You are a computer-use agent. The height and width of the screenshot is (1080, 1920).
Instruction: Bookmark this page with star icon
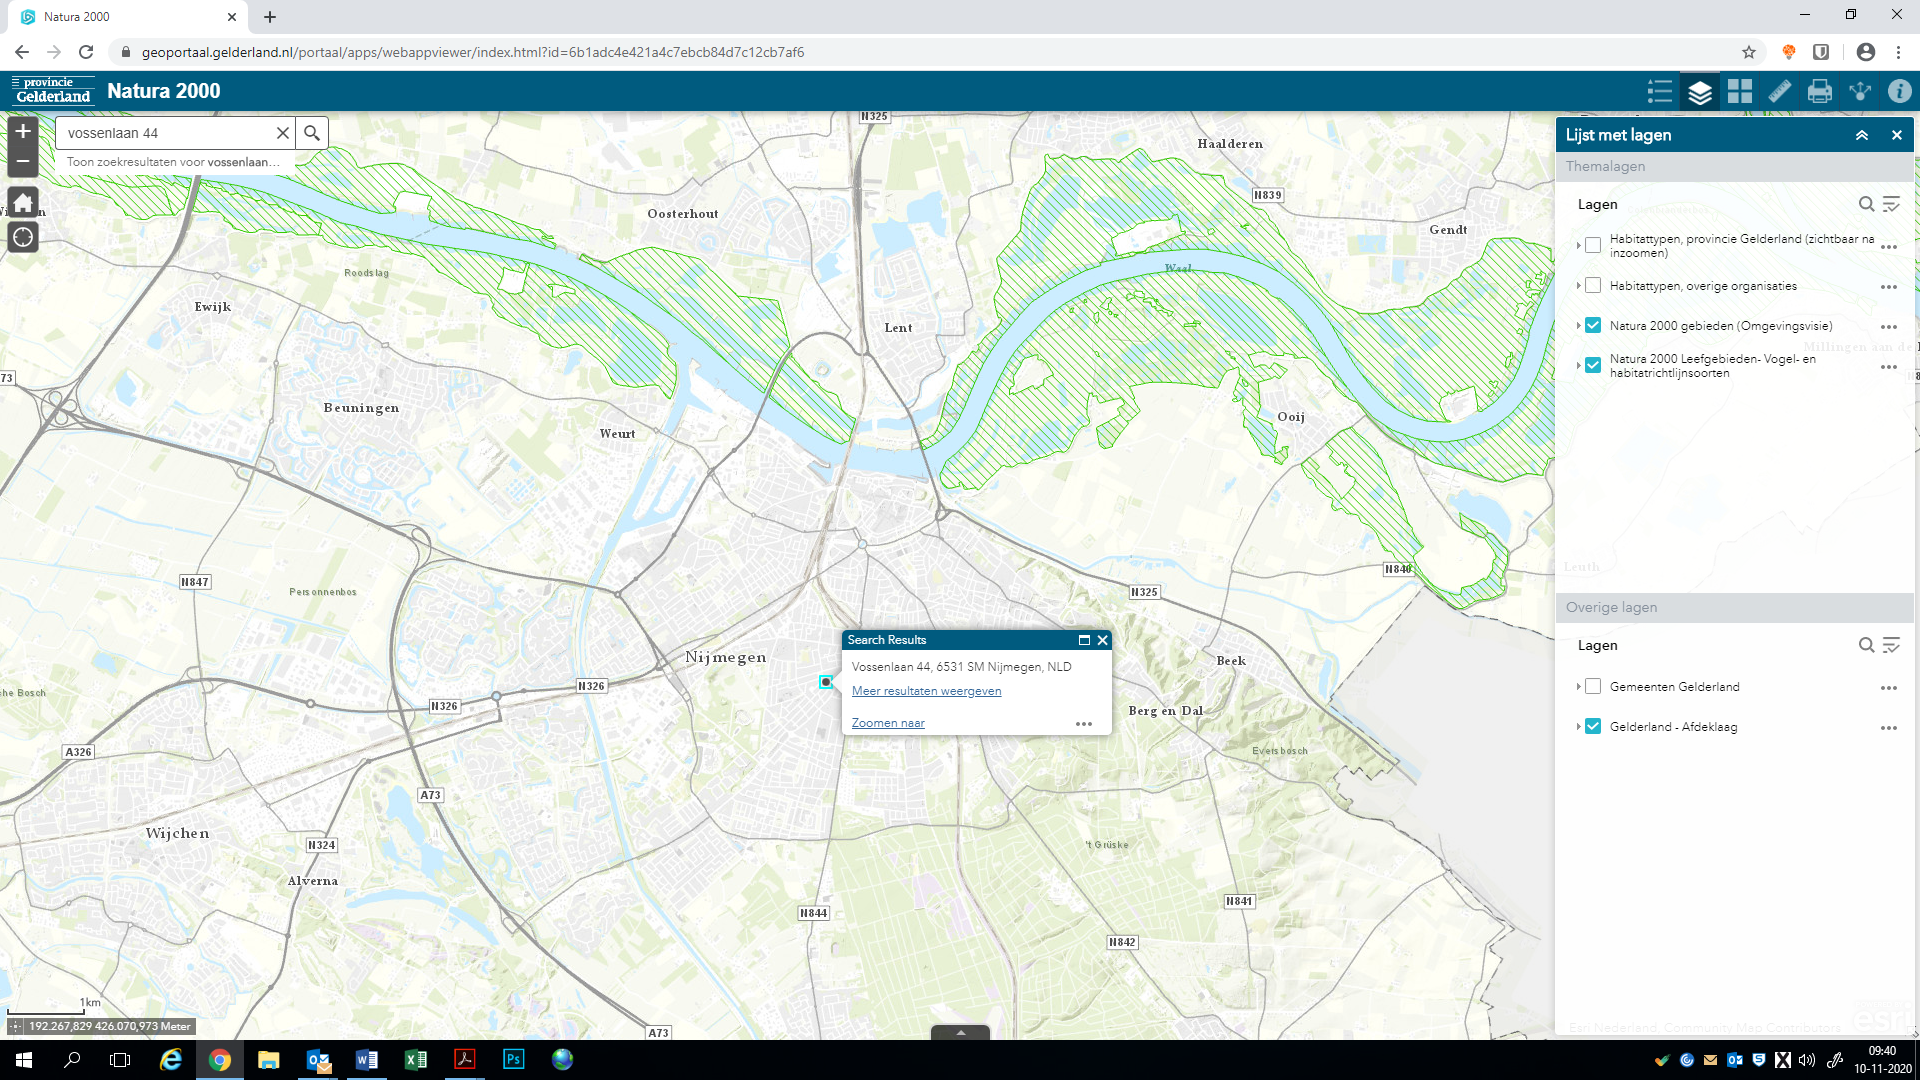tap(1748, 52)
